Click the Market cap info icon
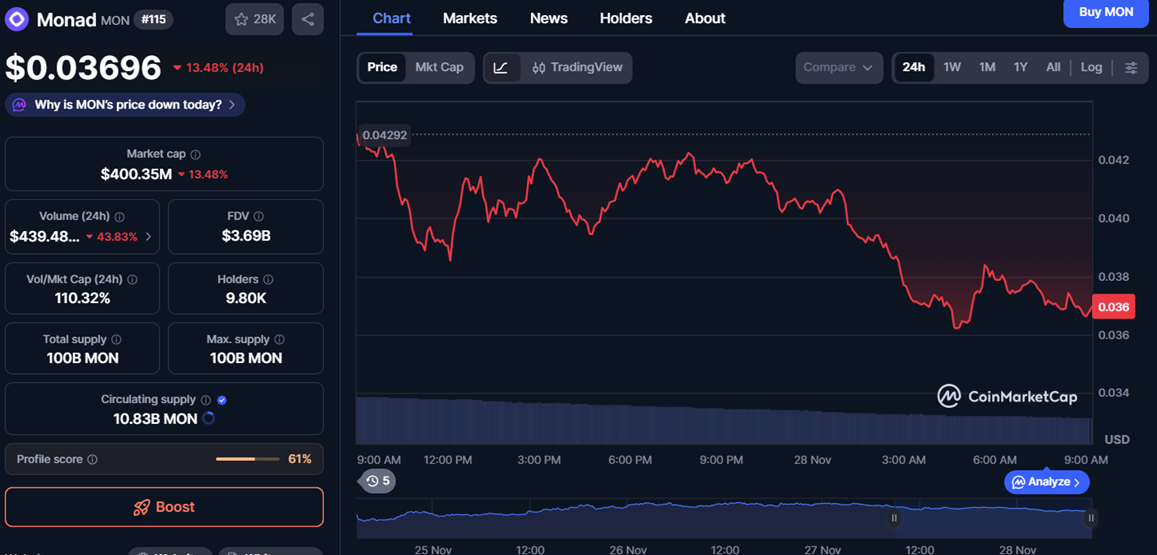Image resolution: width=1157 pixels, height=555 pixels. [x=196, y=155]
